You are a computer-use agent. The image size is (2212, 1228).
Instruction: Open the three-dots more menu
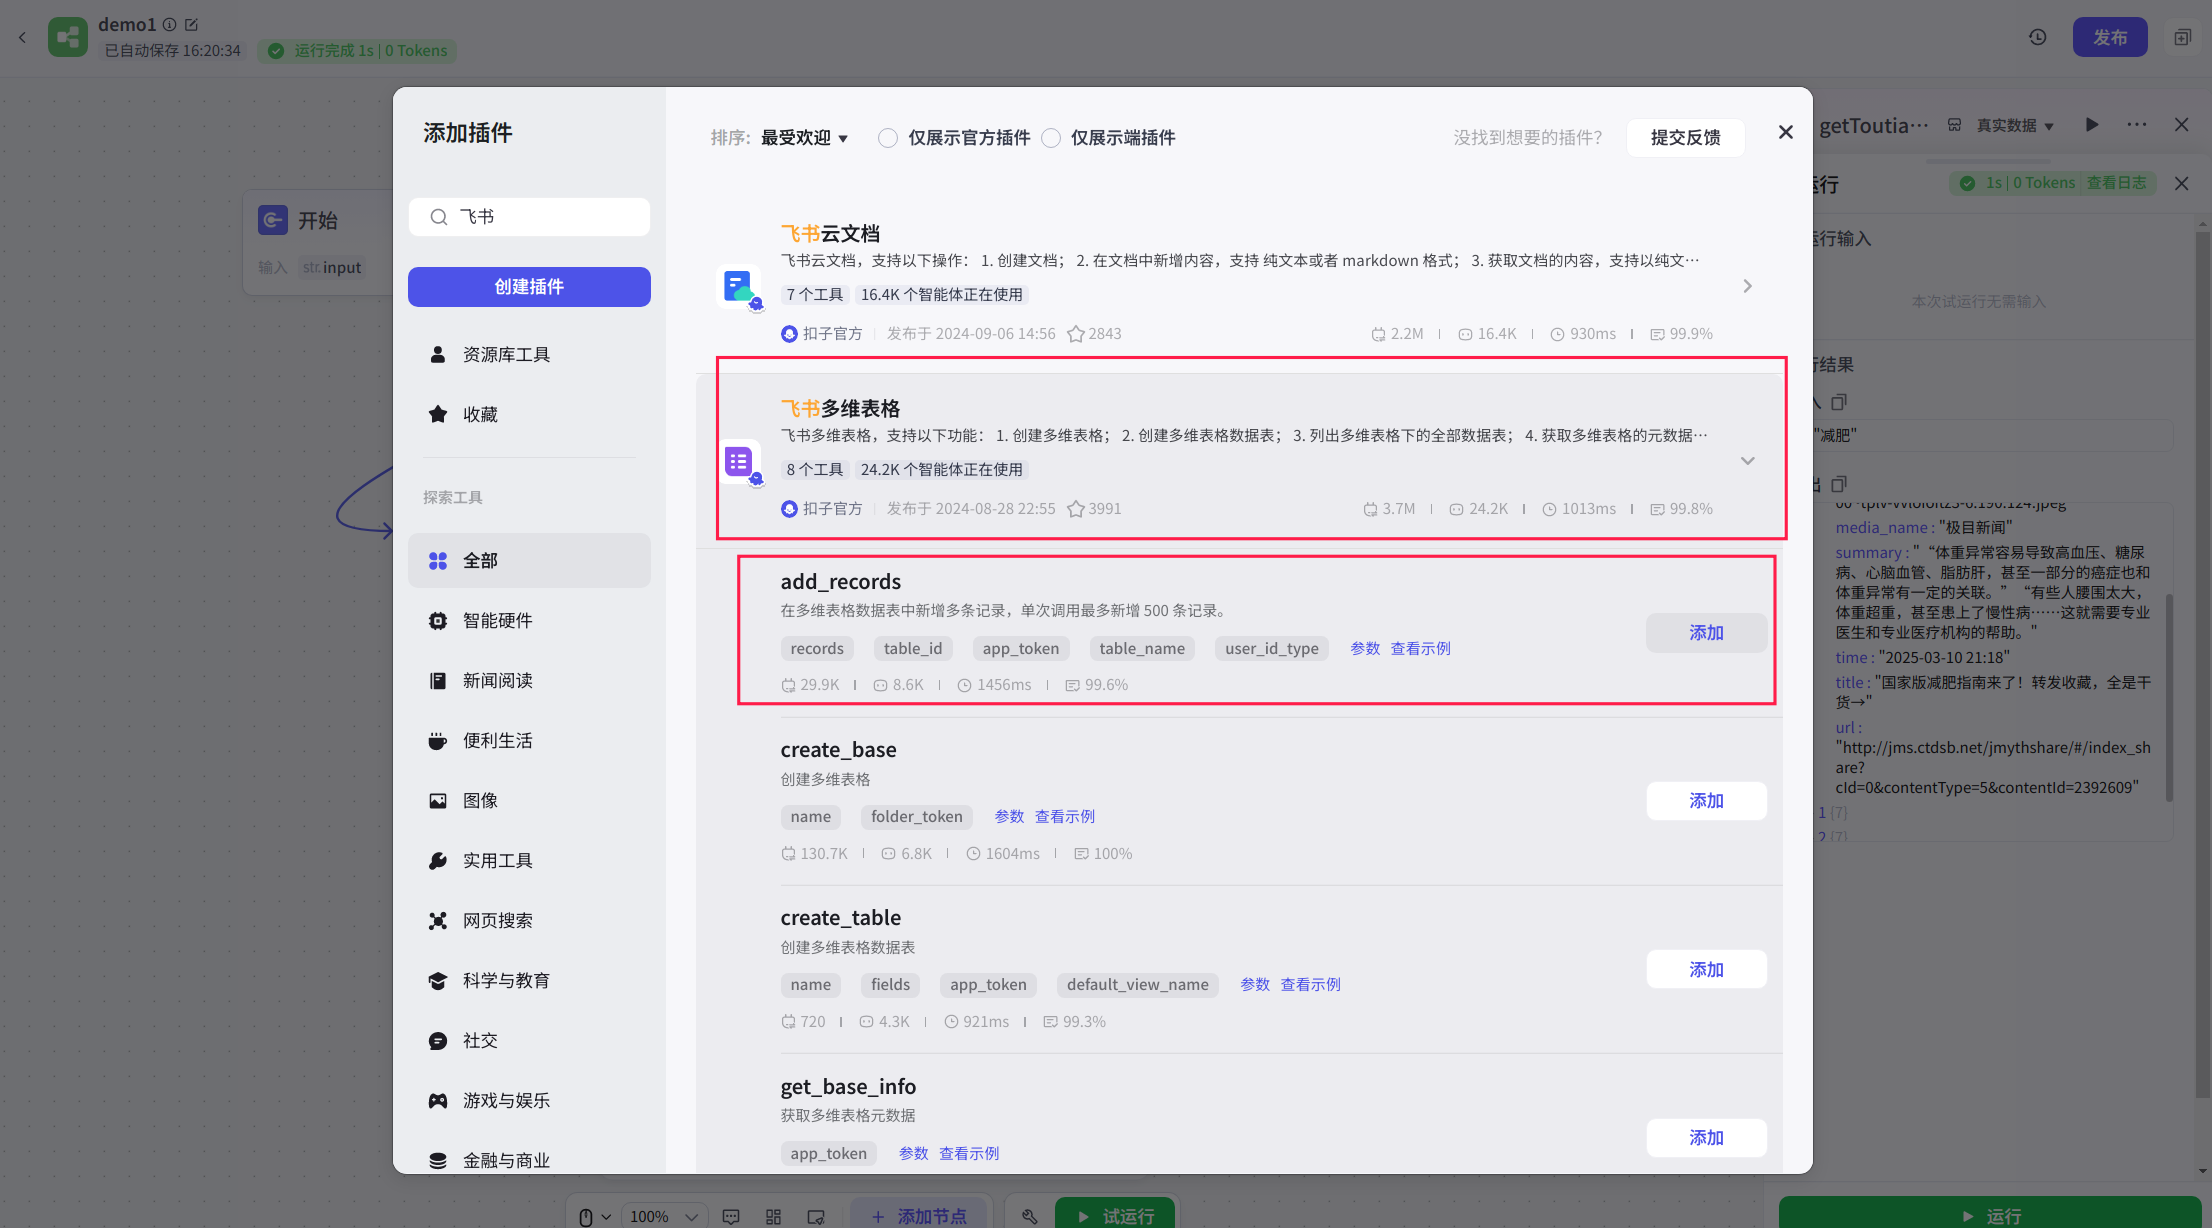click(x=2137, y=125)
